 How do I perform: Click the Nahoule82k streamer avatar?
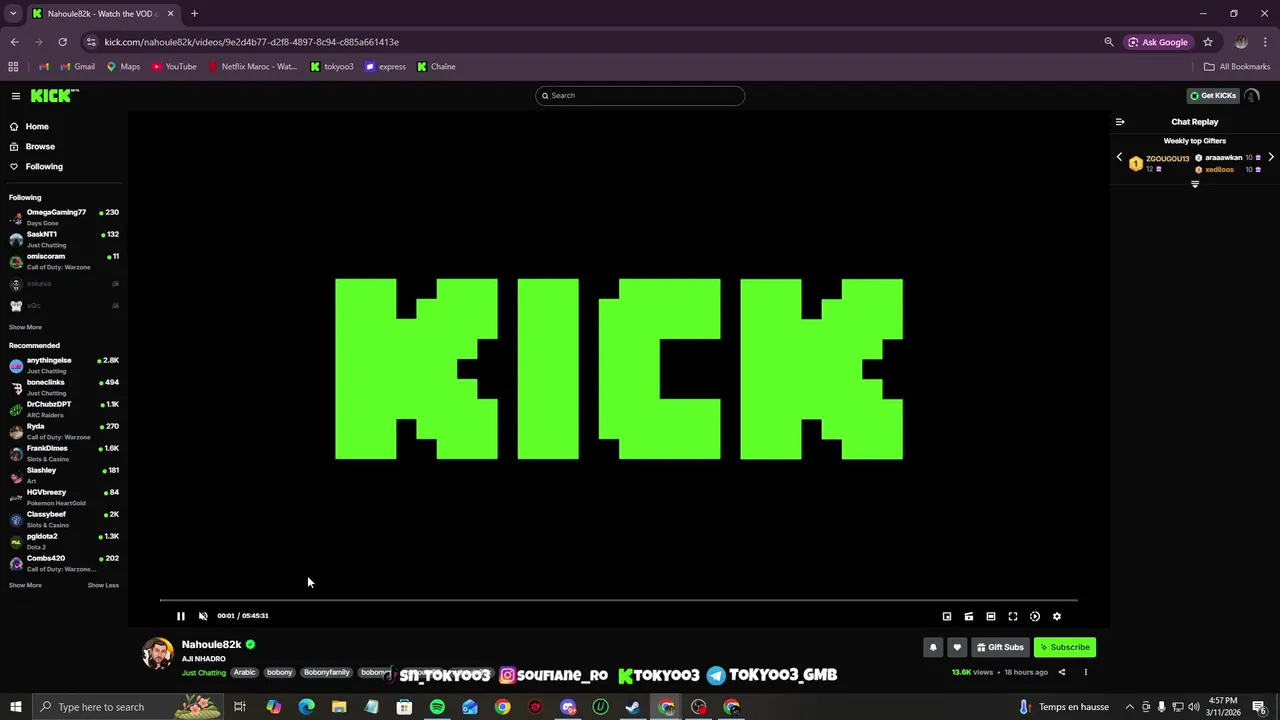pos(158,654)
